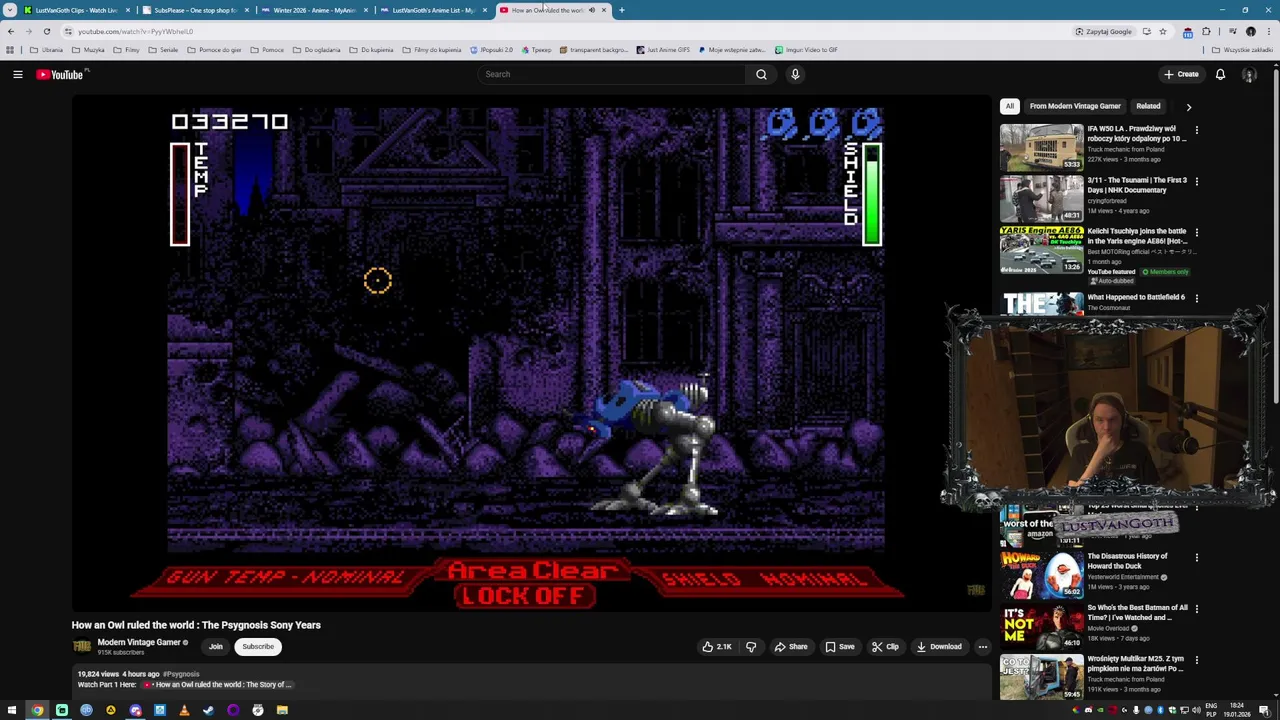
Task: Select the From Modern Vintage Gamer chip
Action: click(1075, 106)
